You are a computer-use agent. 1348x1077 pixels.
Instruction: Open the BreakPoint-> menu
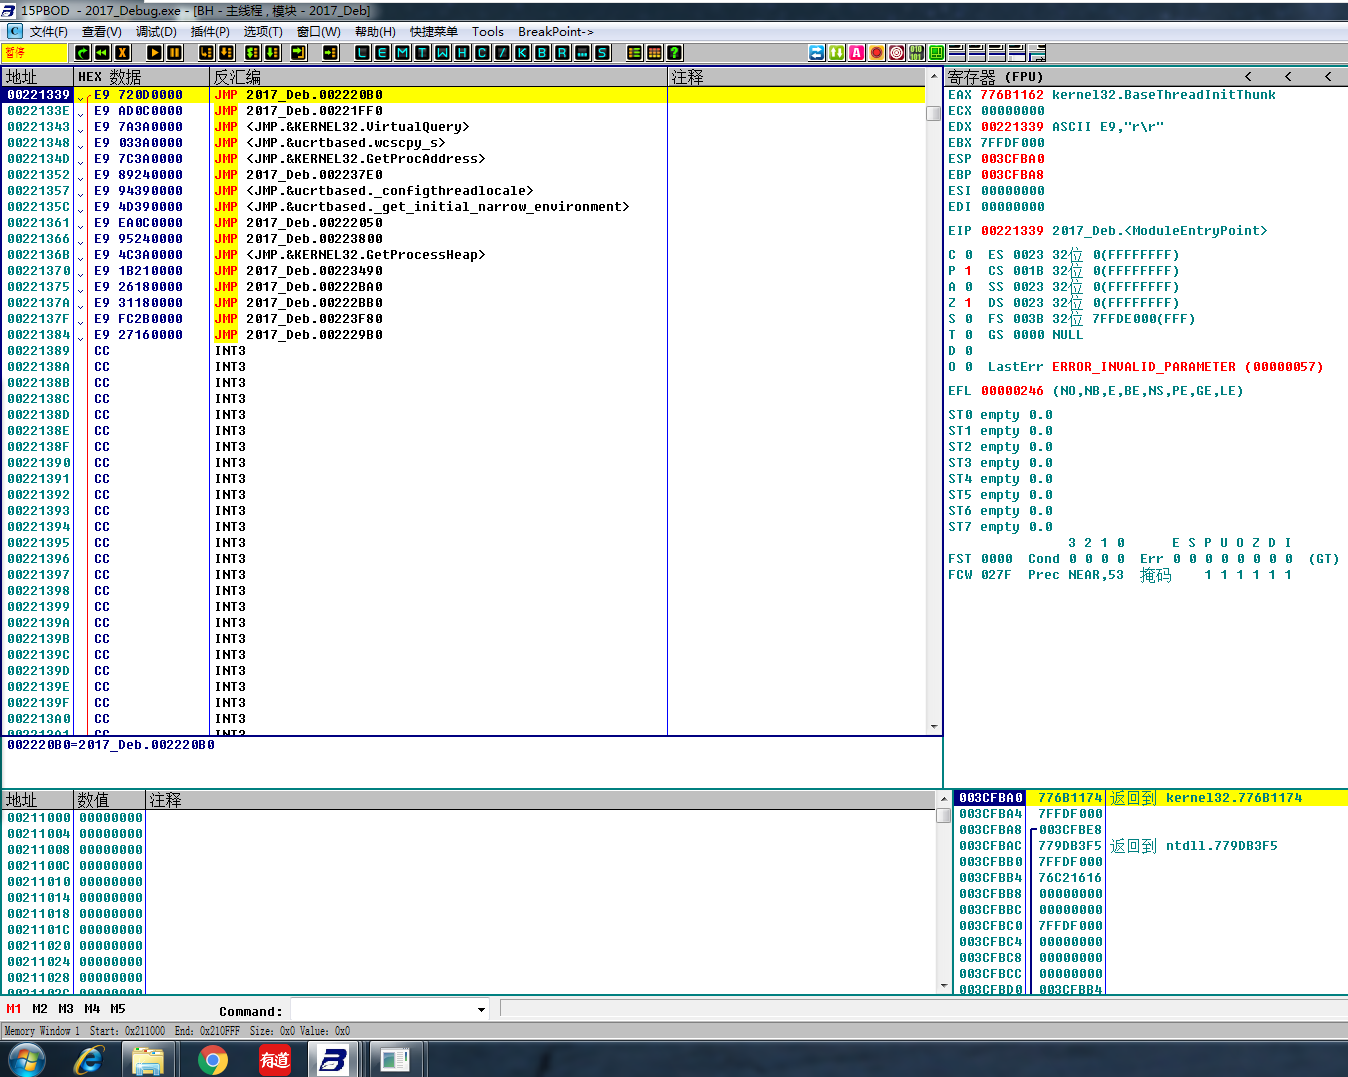pyautogui.click(x=556, y=32)
